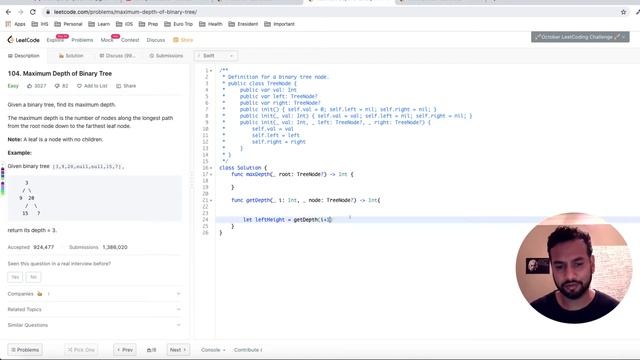Open the Important bookmarks folder

coord(280,24)
